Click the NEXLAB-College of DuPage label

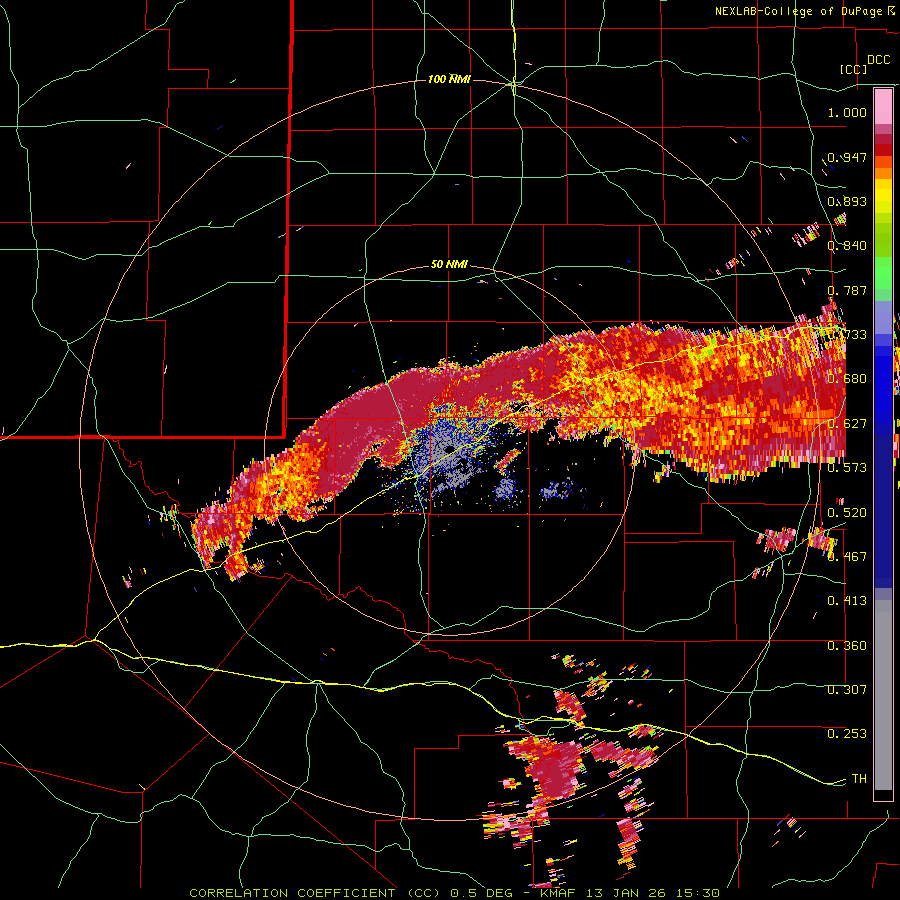coord(798,11)
